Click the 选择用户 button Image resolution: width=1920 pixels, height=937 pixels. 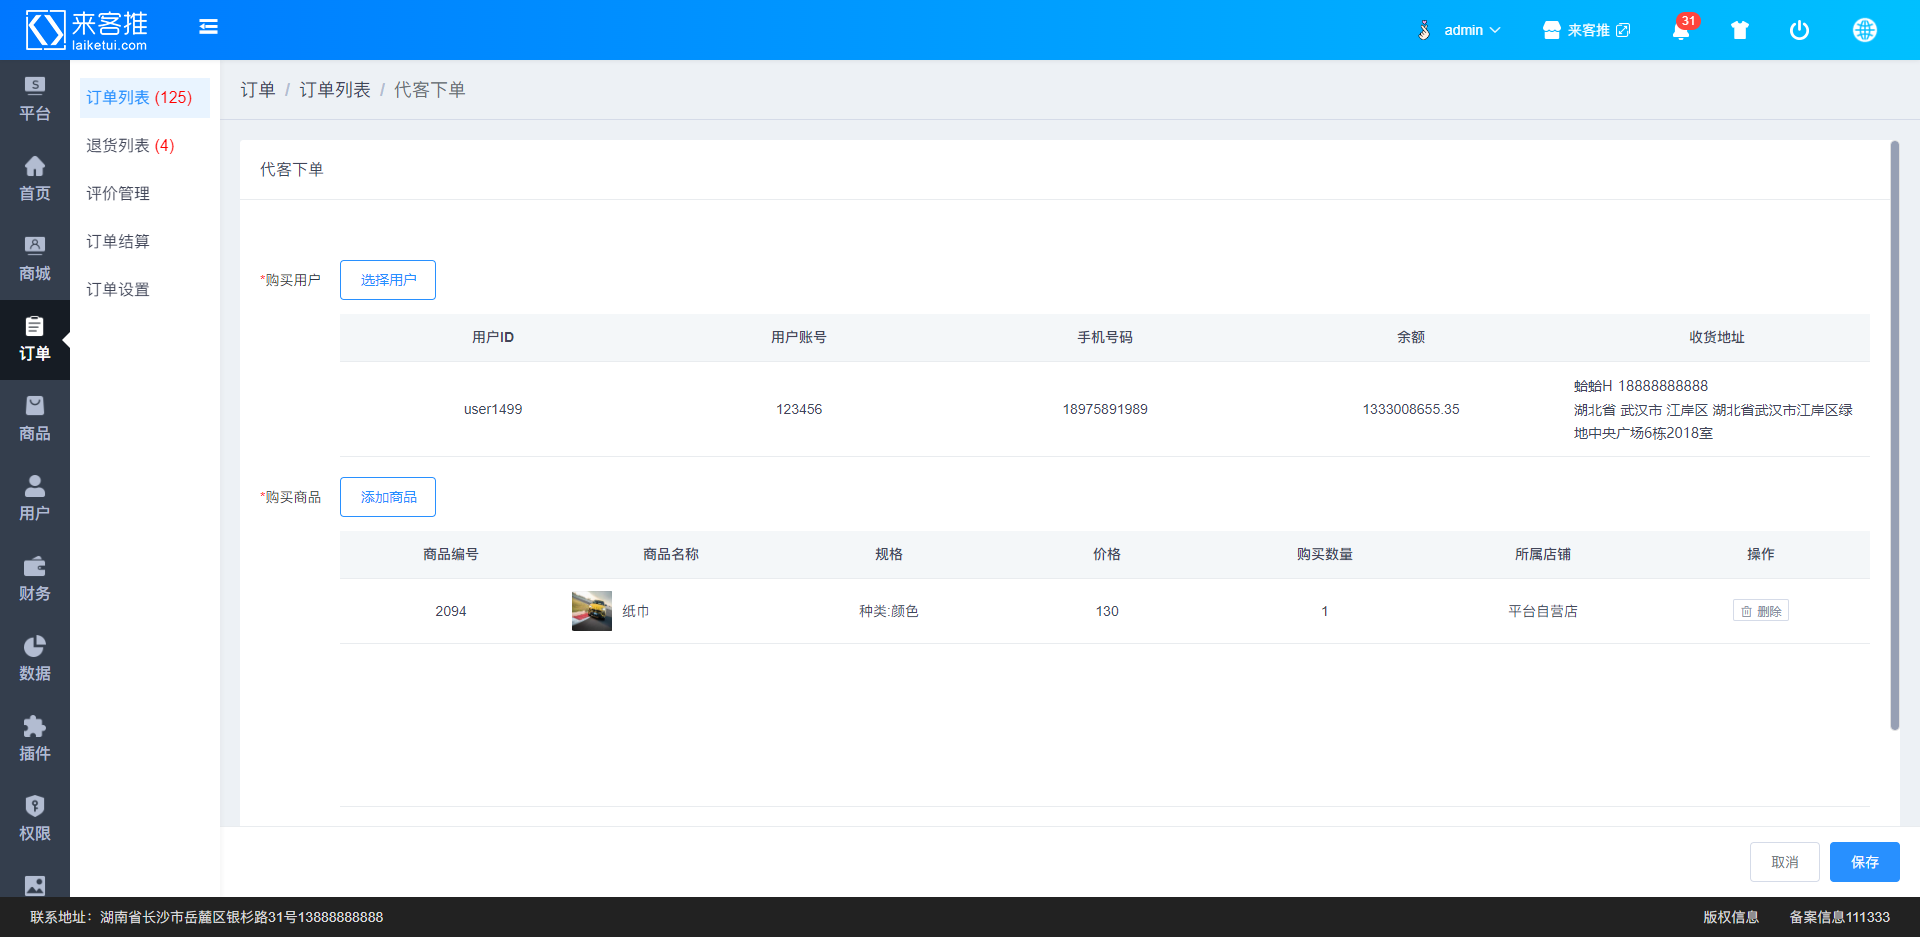coord(388,280)
